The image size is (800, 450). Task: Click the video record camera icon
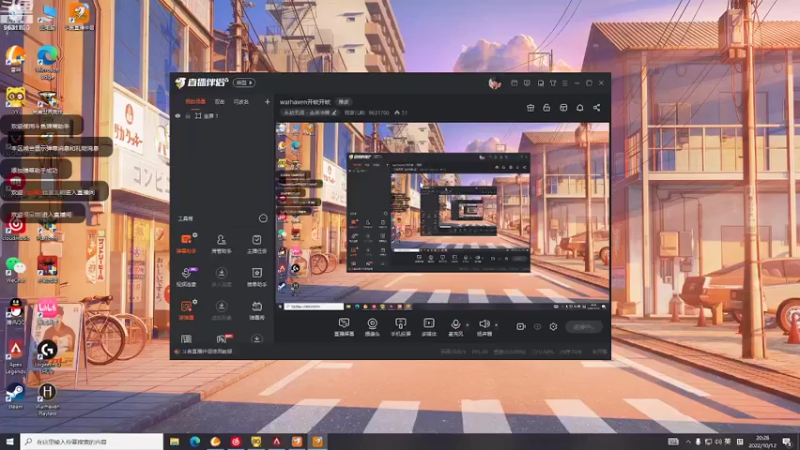521,327
